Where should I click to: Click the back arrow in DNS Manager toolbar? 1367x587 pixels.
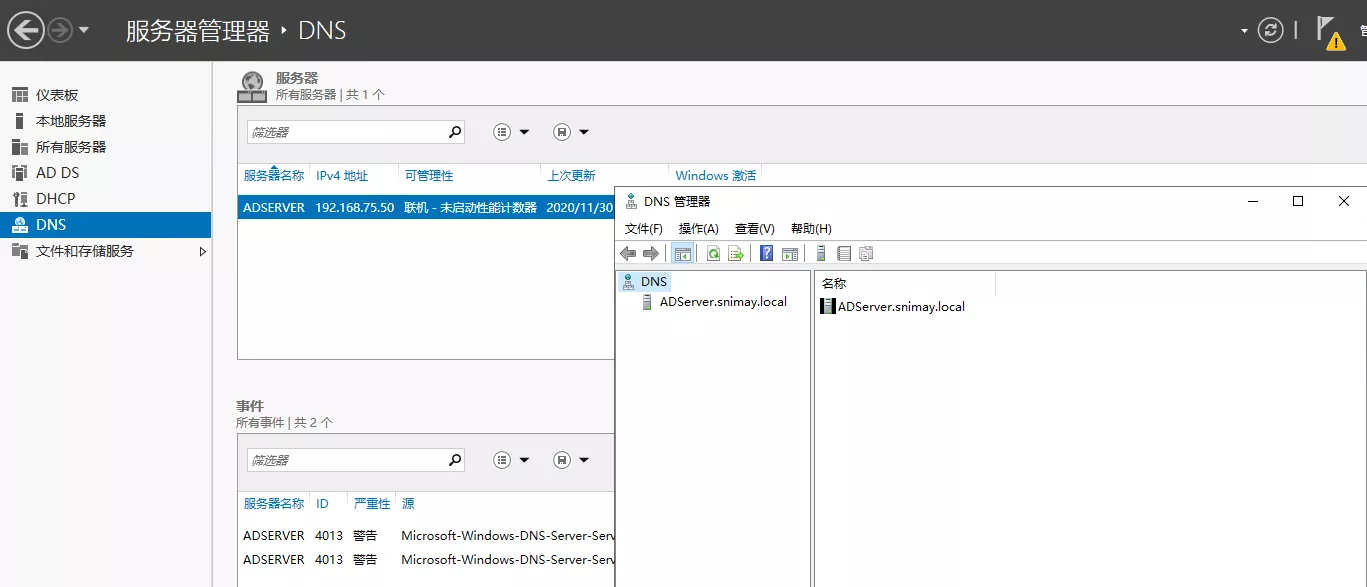[x=628, y=254]
